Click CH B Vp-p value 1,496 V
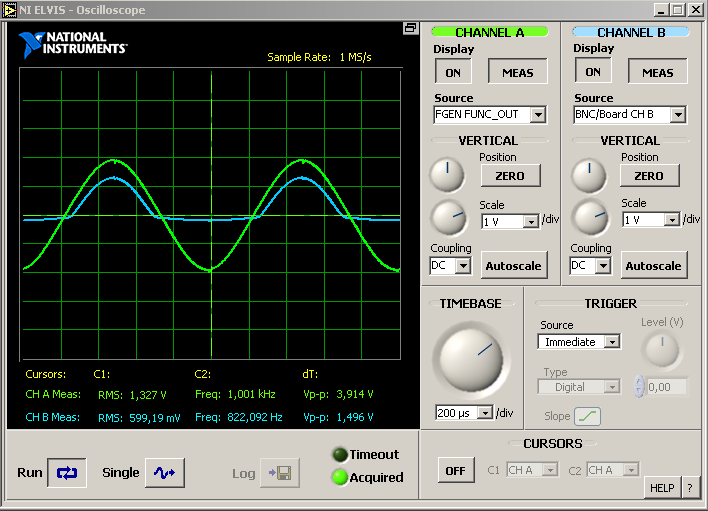The height and width of the screenshot is (511, 708). [x=355, y=417]
